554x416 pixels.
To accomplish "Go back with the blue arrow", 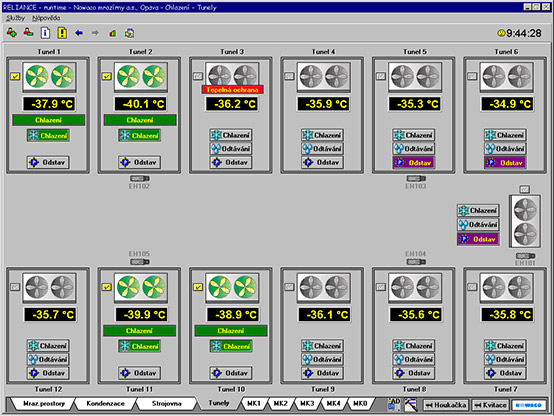I will click(79, 33).
